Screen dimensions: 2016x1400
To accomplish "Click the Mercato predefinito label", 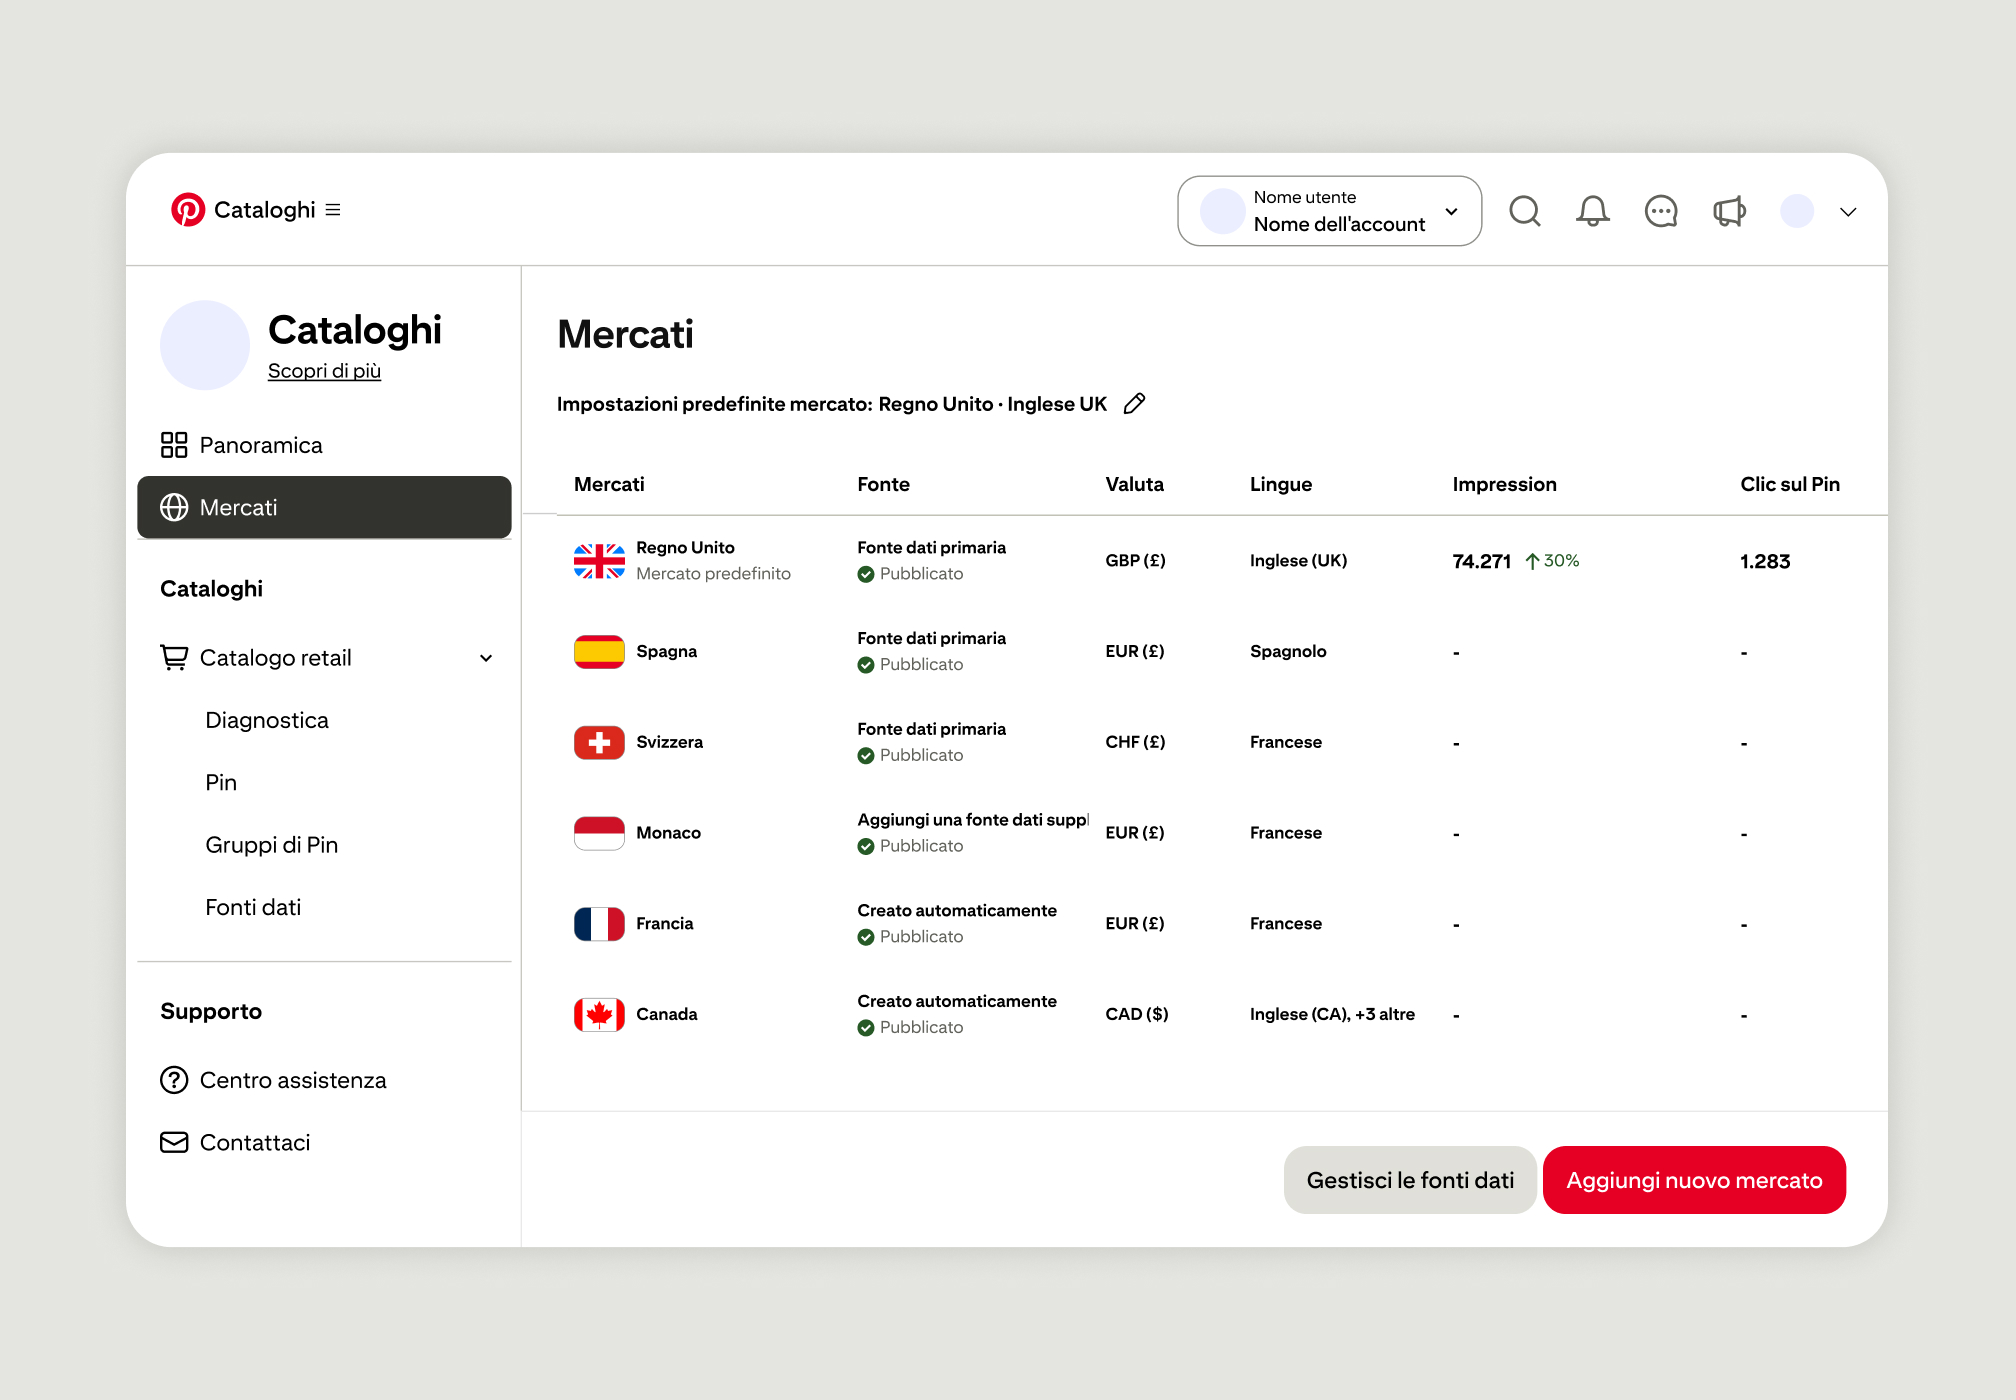I will pyautogui.click(x=713, y=574).
